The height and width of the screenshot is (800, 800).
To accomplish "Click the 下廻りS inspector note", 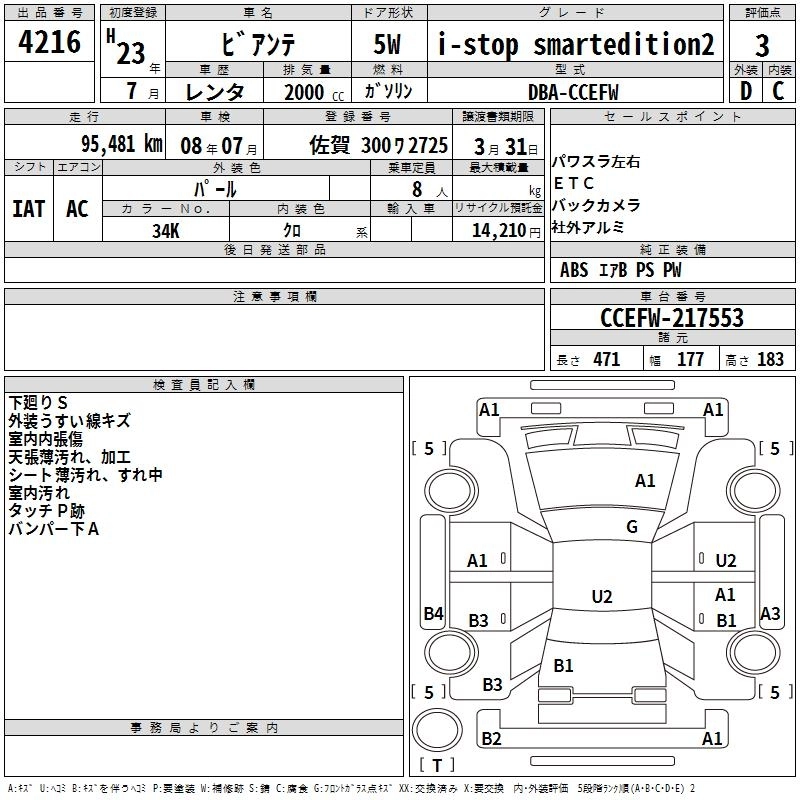I will click(38, 402).
